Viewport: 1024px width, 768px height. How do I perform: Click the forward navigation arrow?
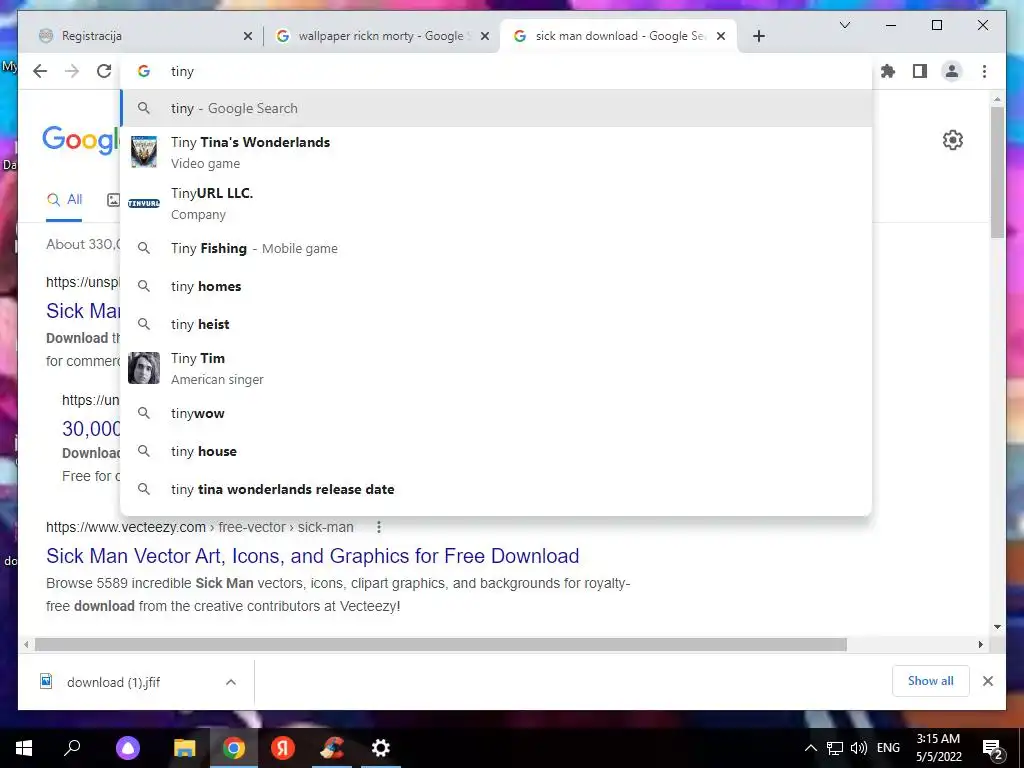pyautogui.click(x=72, y=71)
